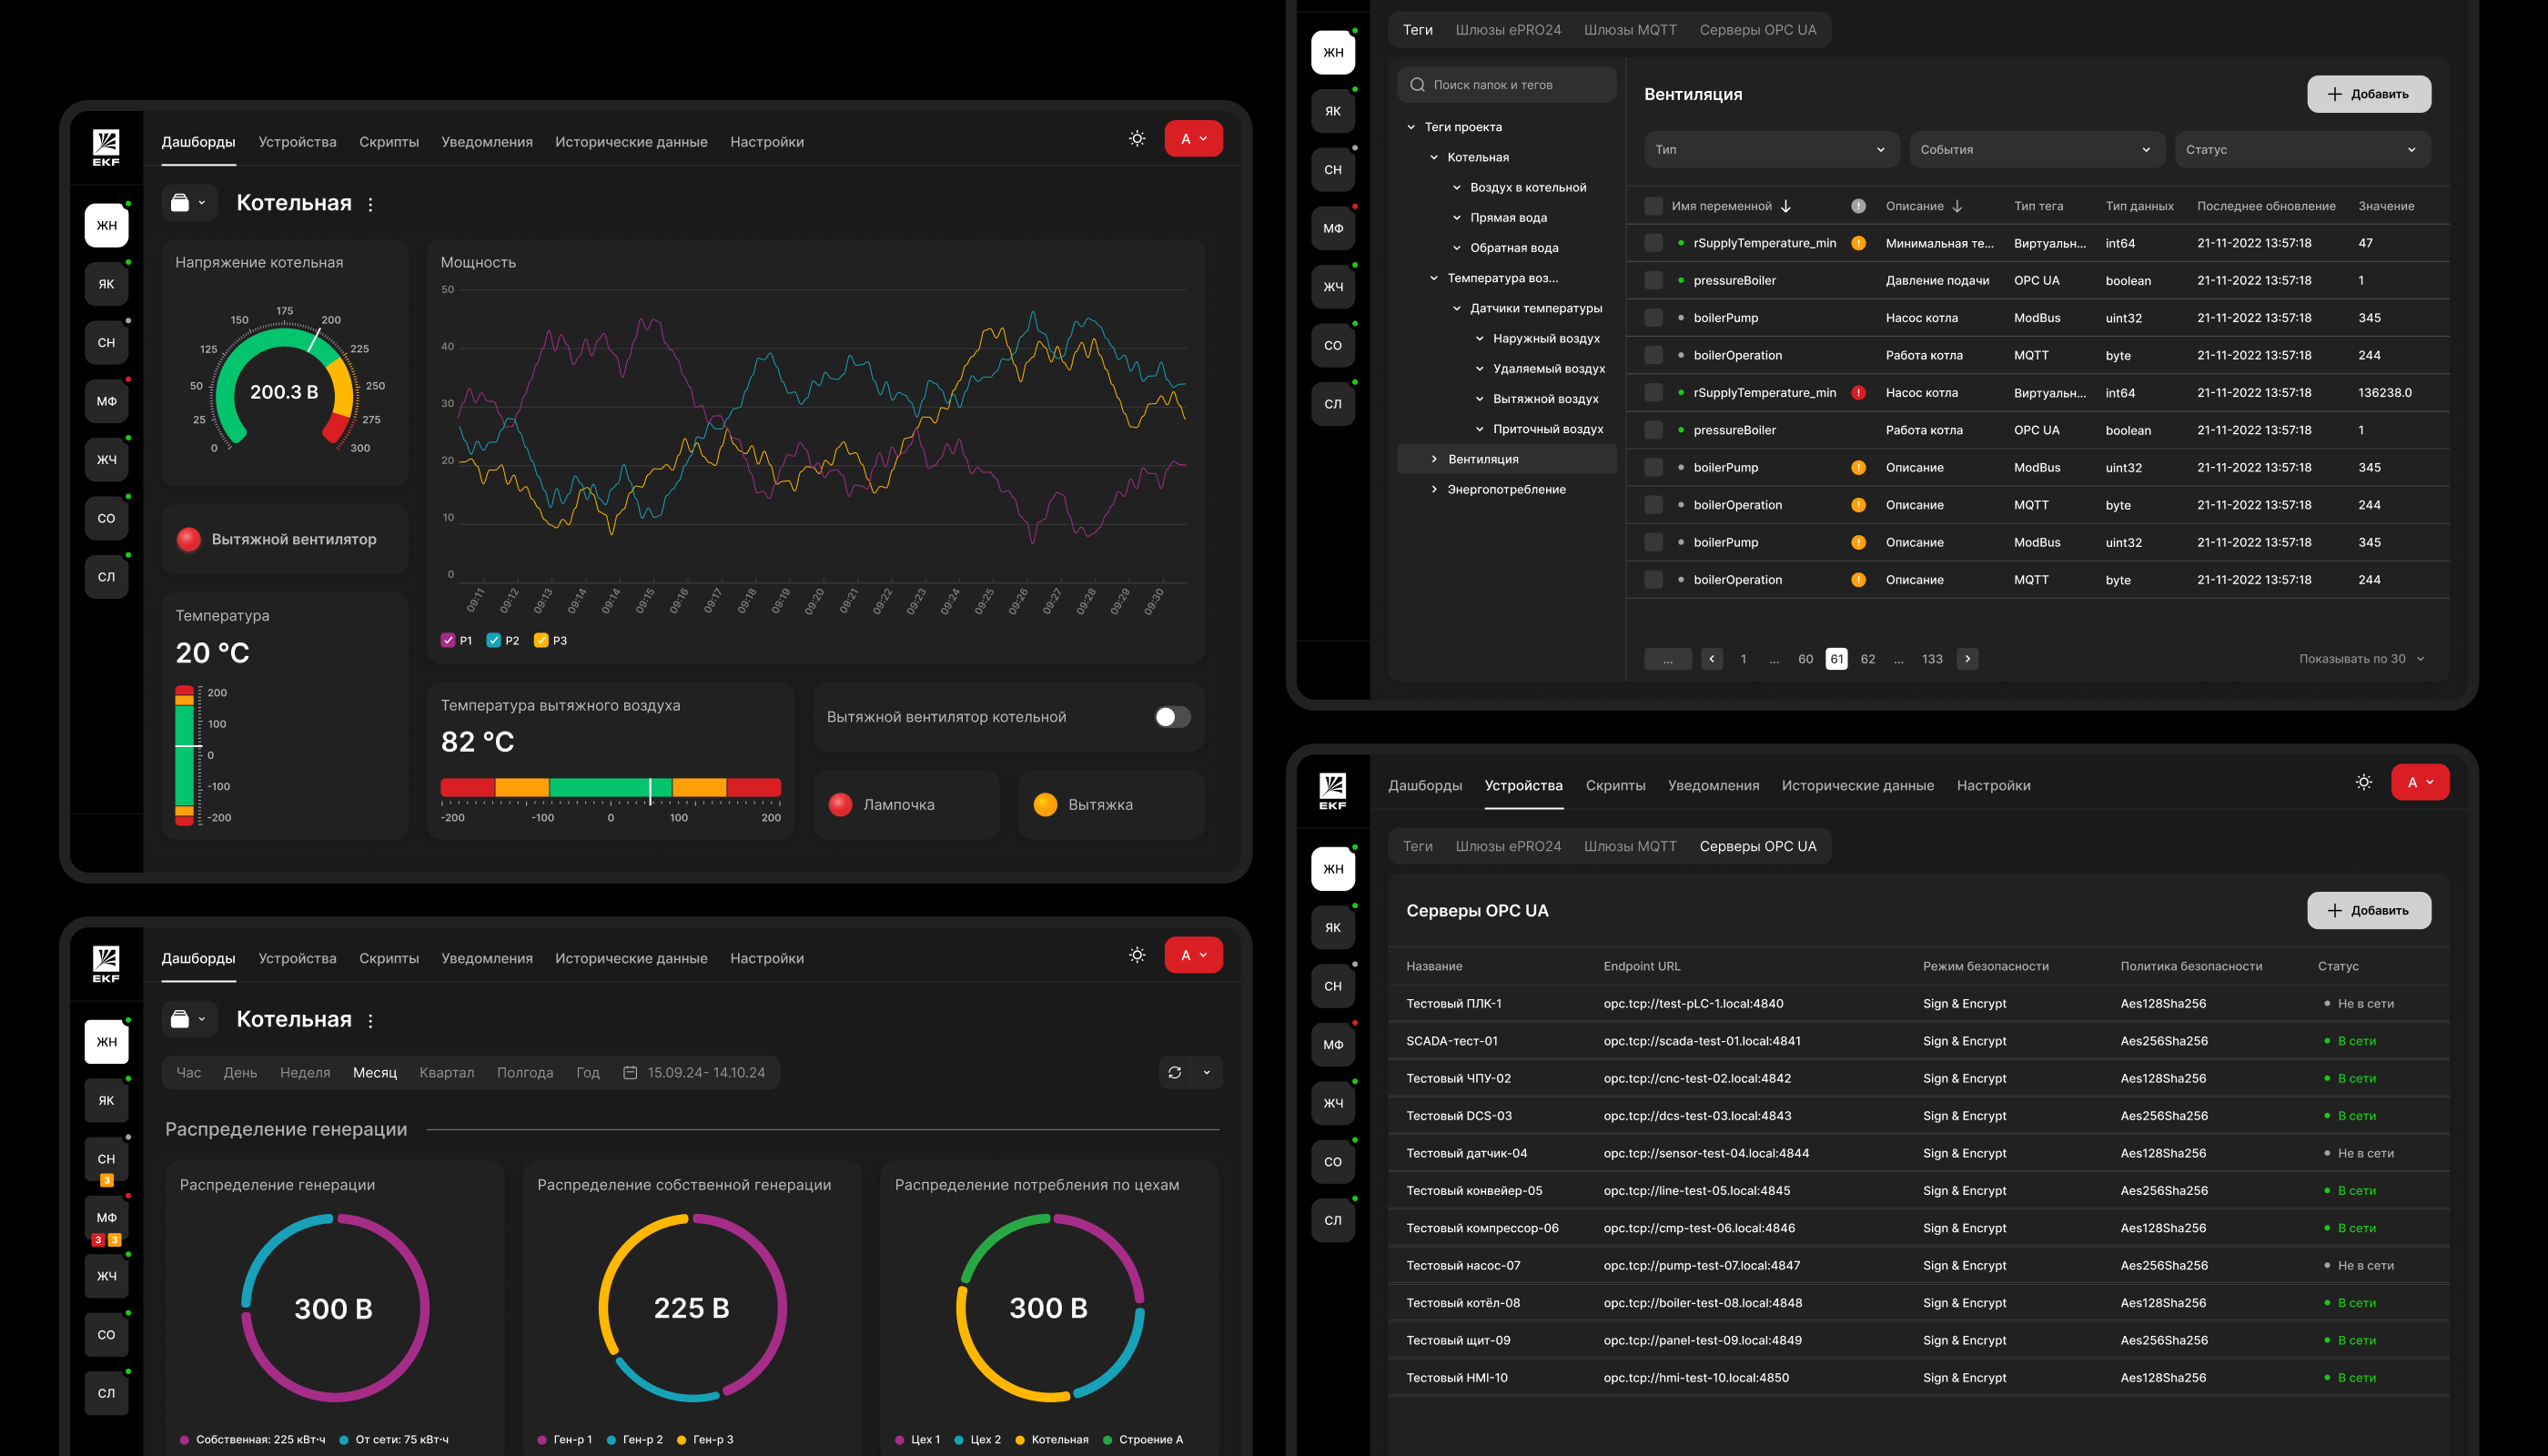Check checkbox for pressureBoiler Давление подачи row
The height and width of the screenshot is (1456, 2548).
(1653, 280)
